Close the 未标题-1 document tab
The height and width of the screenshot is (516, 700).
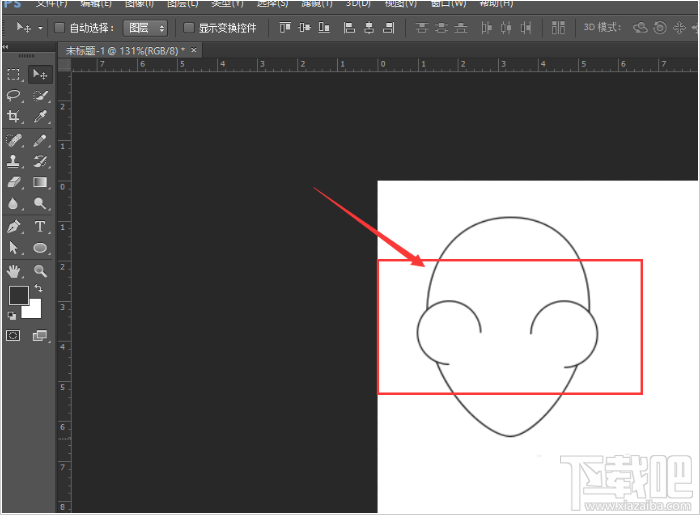coord(194,50)
